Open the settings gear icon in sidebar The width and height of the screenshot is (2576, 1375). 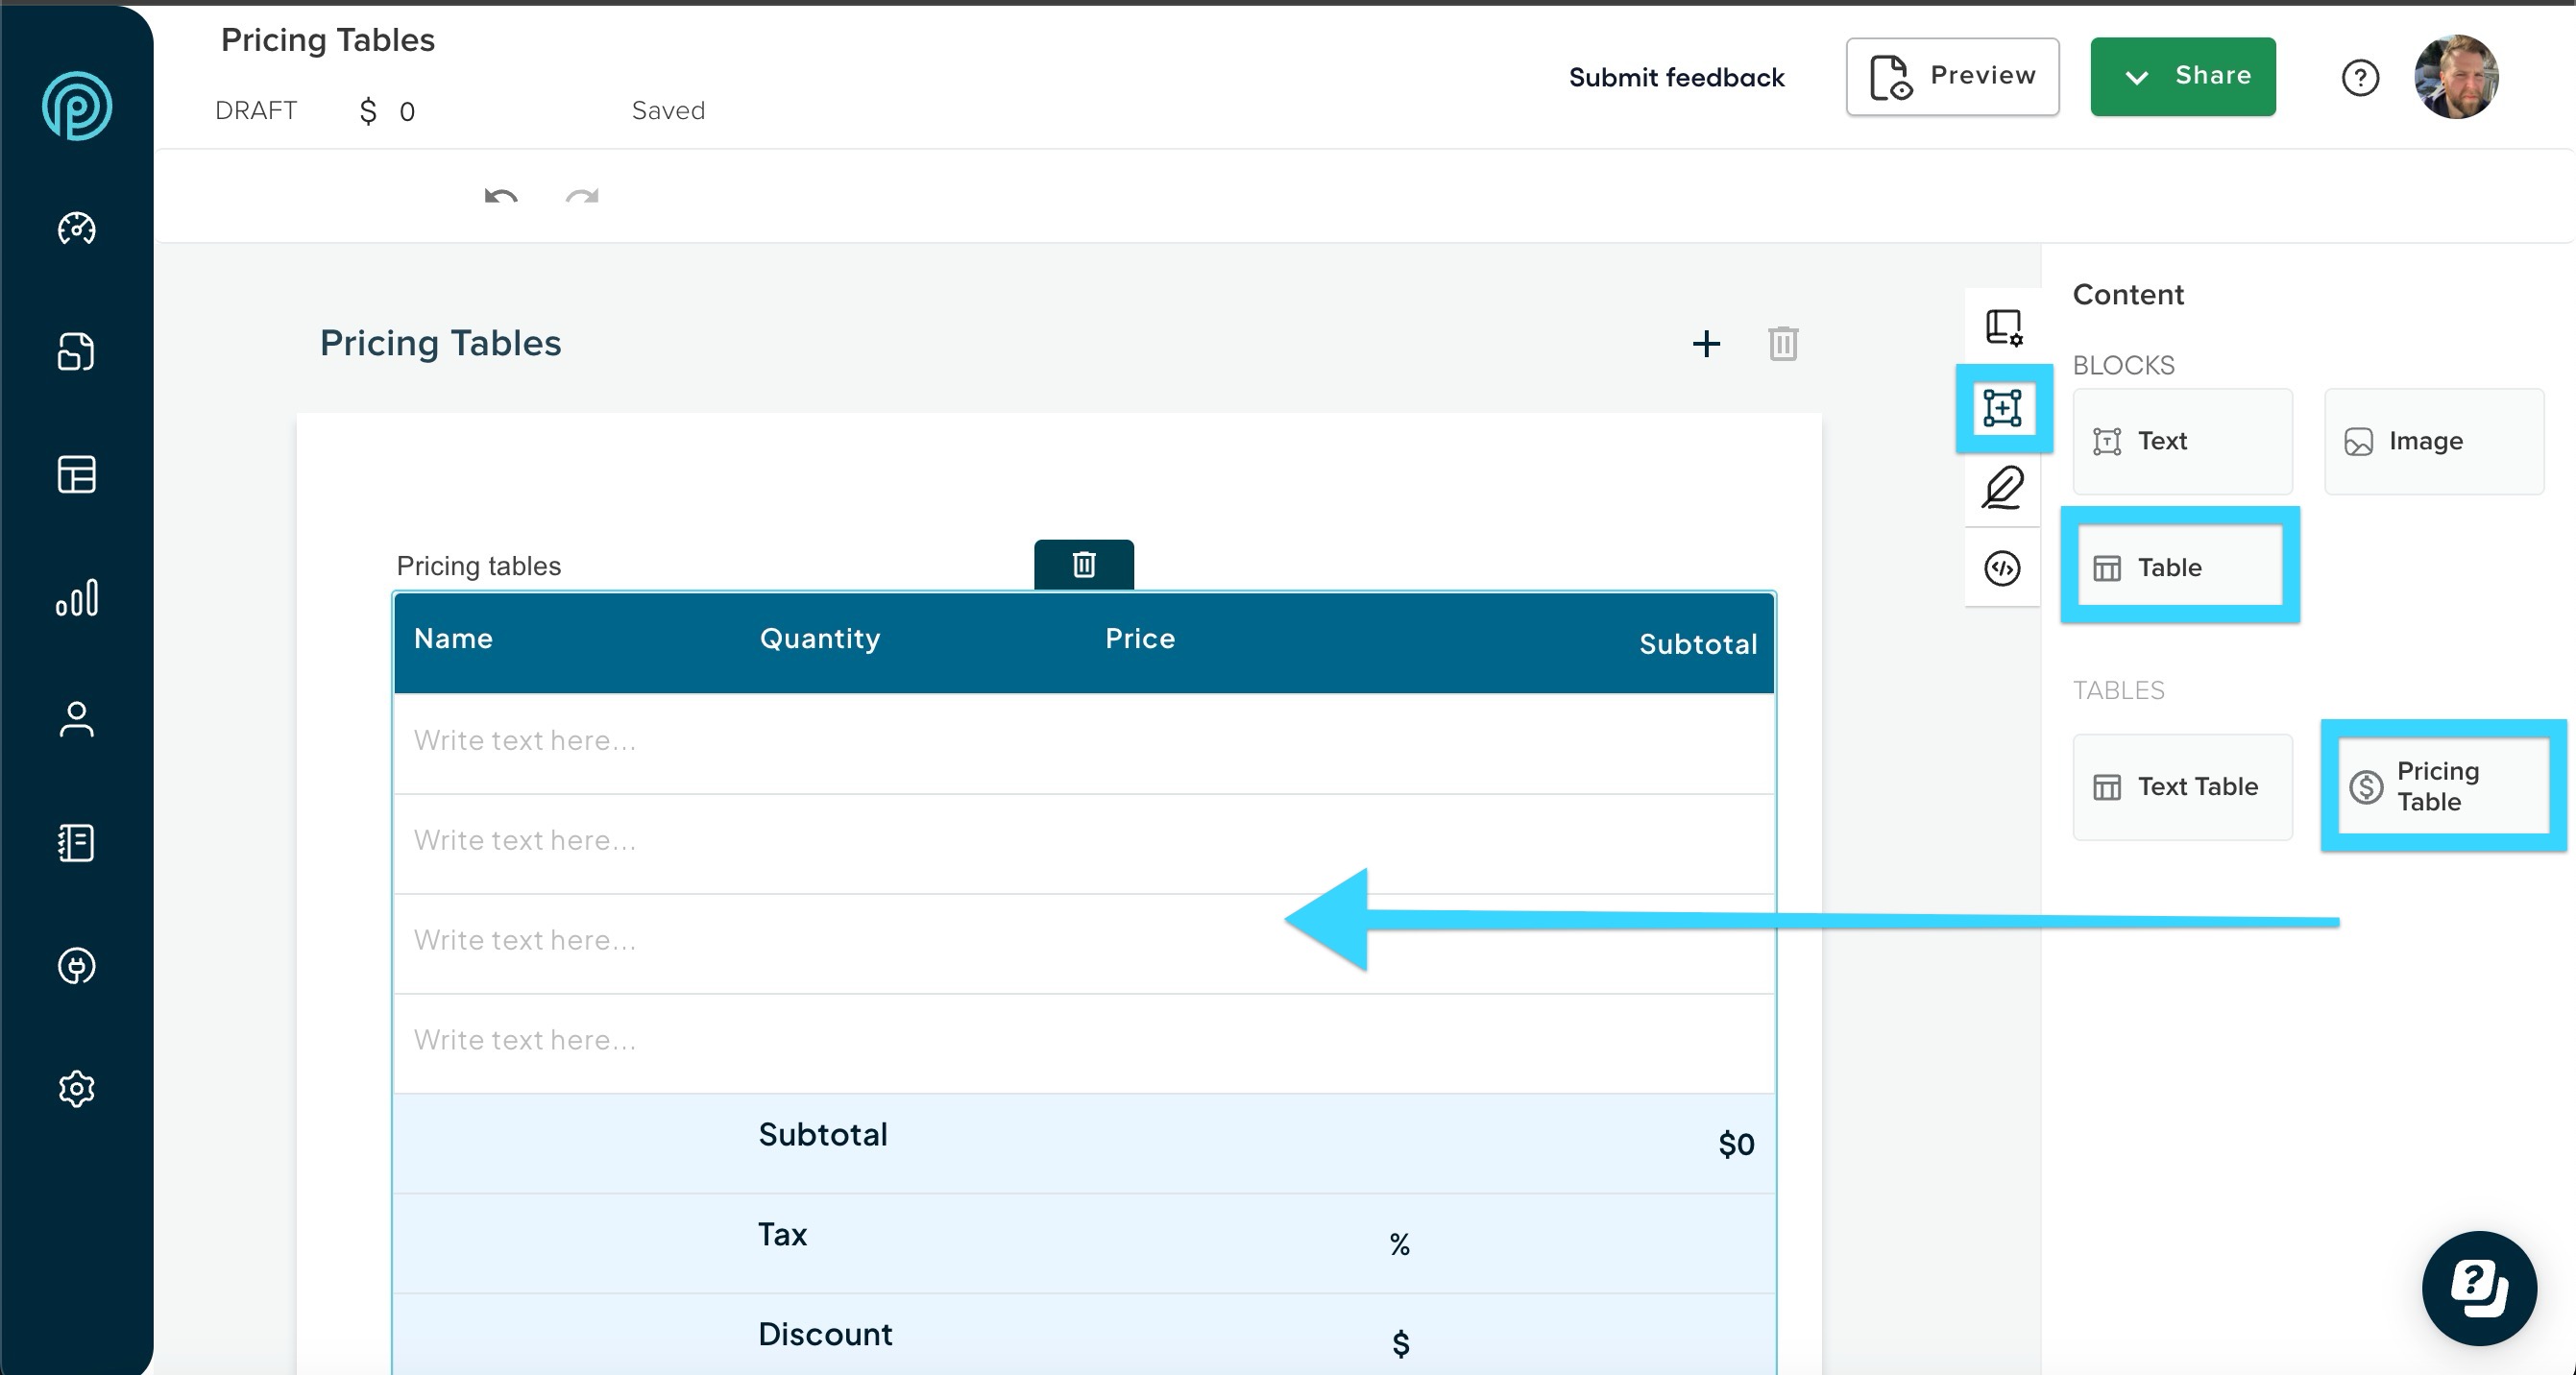[77, 1089]
